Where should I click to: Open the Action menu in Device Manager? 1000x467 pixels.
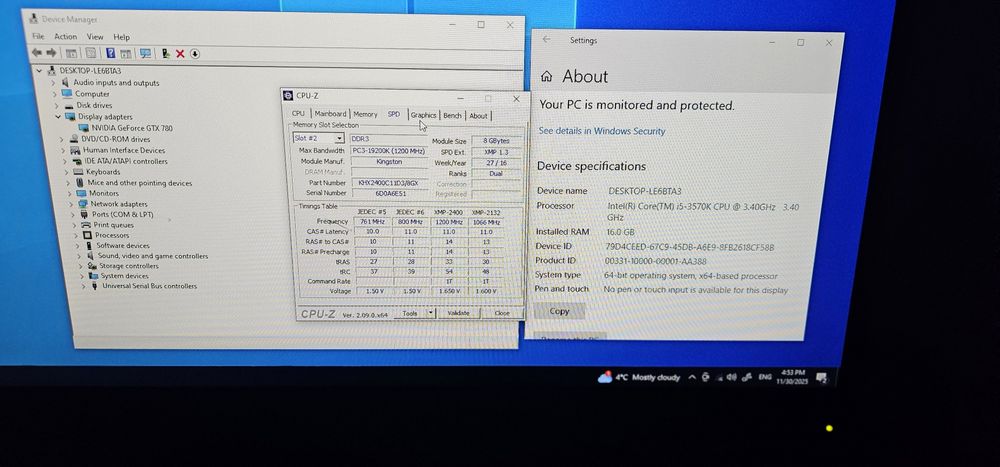tap(65, 36)
